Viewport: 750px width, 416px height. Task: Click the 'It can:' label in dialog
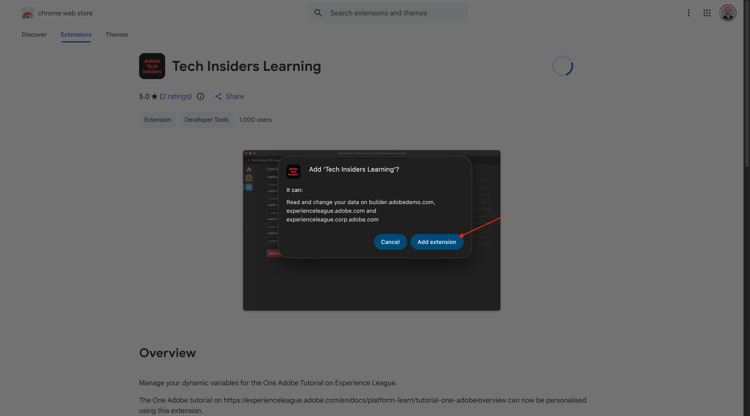(x=295, y=190)
